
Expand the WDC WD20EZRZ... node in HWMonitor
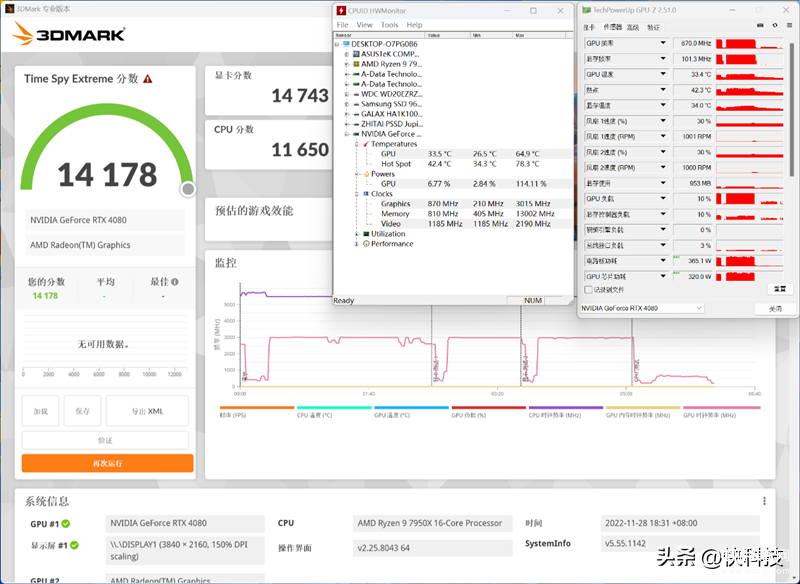click(x=346, y=94)
